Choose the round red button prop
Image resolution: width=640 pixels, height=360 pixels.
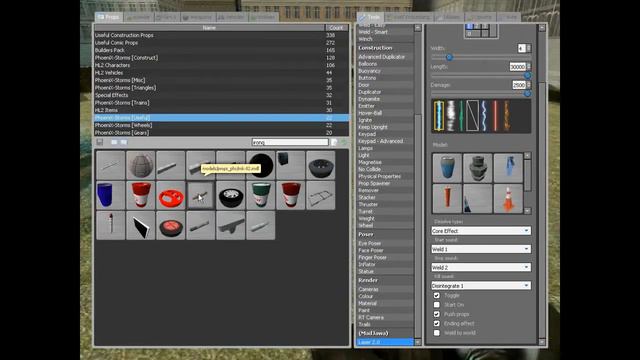pos(171,225)
